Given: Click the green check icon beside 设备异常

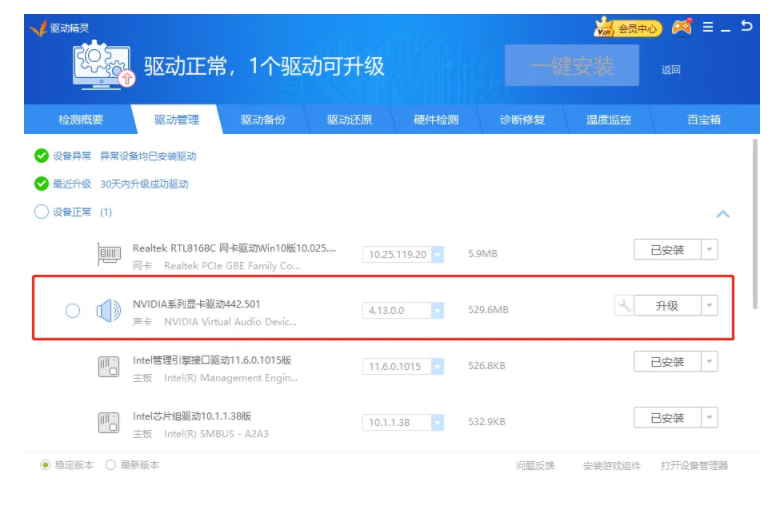Looking at the screenshot, I should coord(41,156).
